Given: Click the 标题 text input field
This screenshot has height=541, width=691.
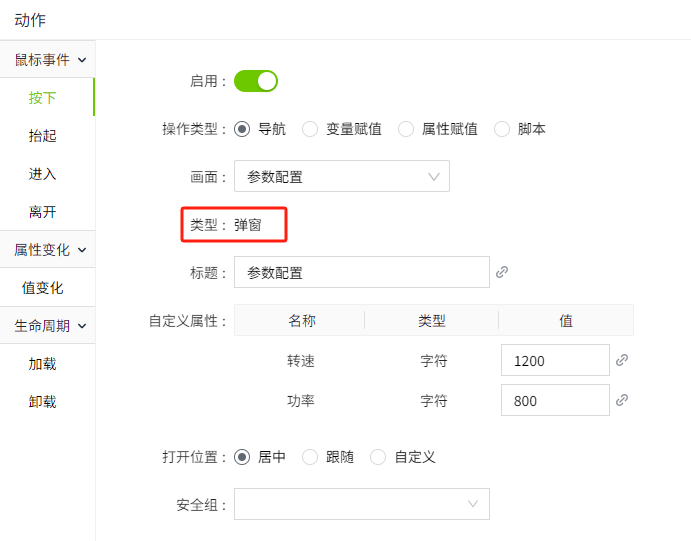Looking at the screenshot, I should click(x=361, y=272).
